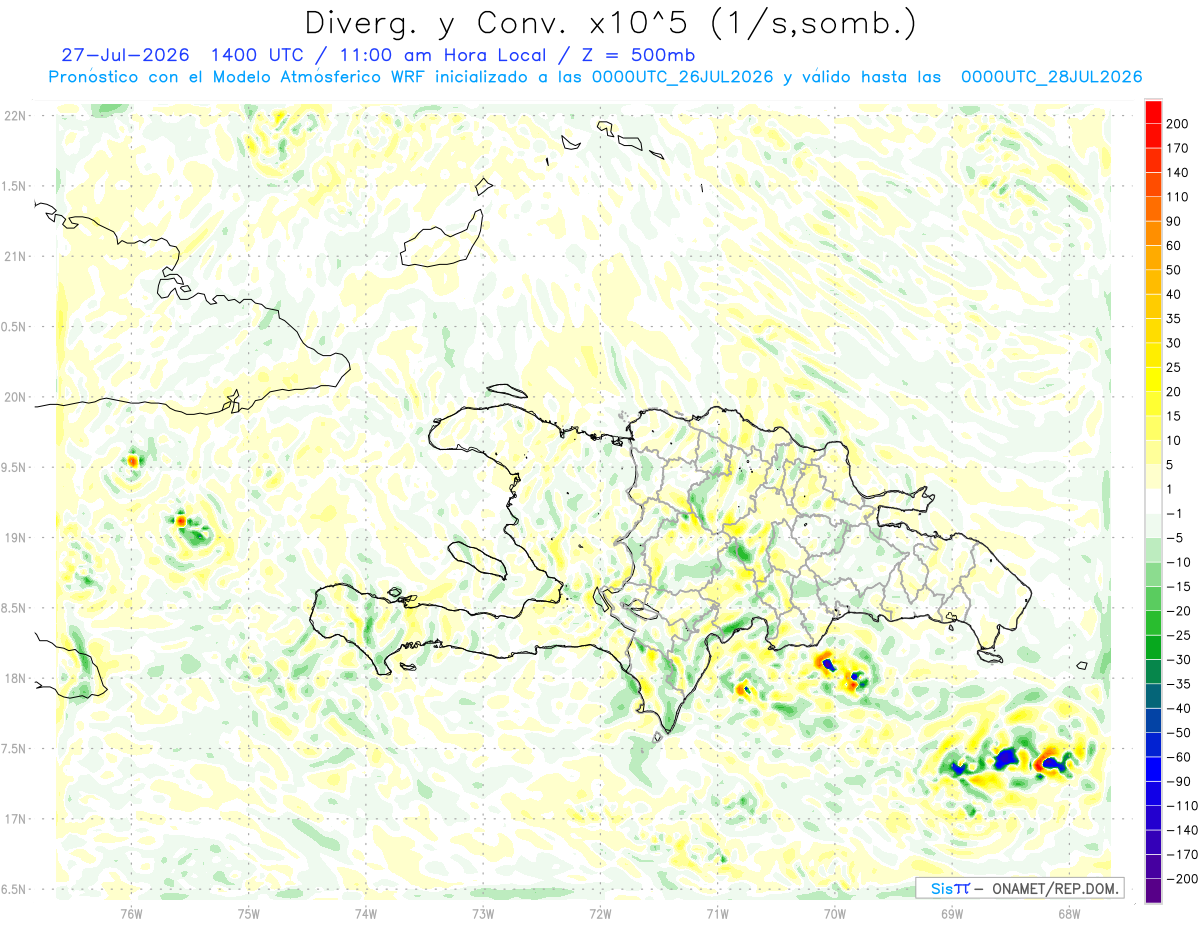Click the 68W longitude label
1200x927 pixels.
pos(1068,913)
